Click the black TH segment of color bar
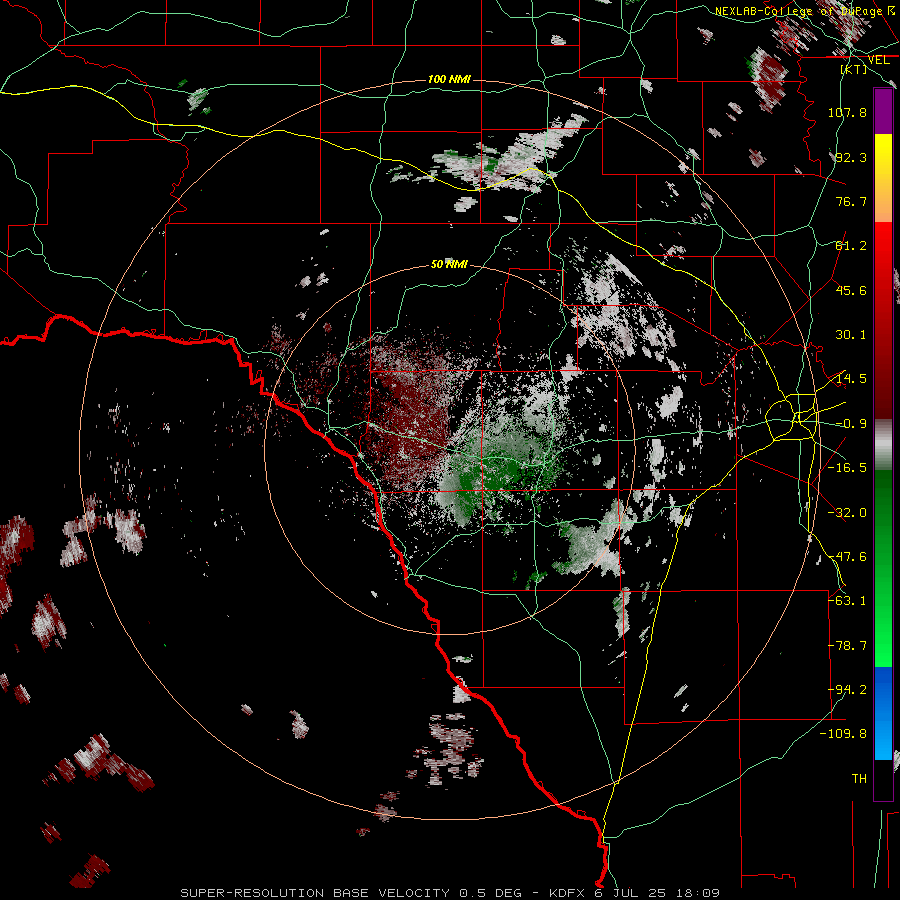The width and height of the screenshot is (900, 900). point(883,779)
